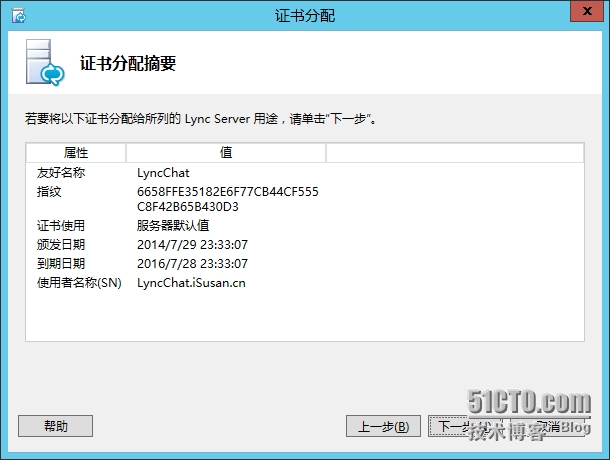Select the 指纹 property label
This screenshot has width=610, height=460.
[x=49, y=191]
